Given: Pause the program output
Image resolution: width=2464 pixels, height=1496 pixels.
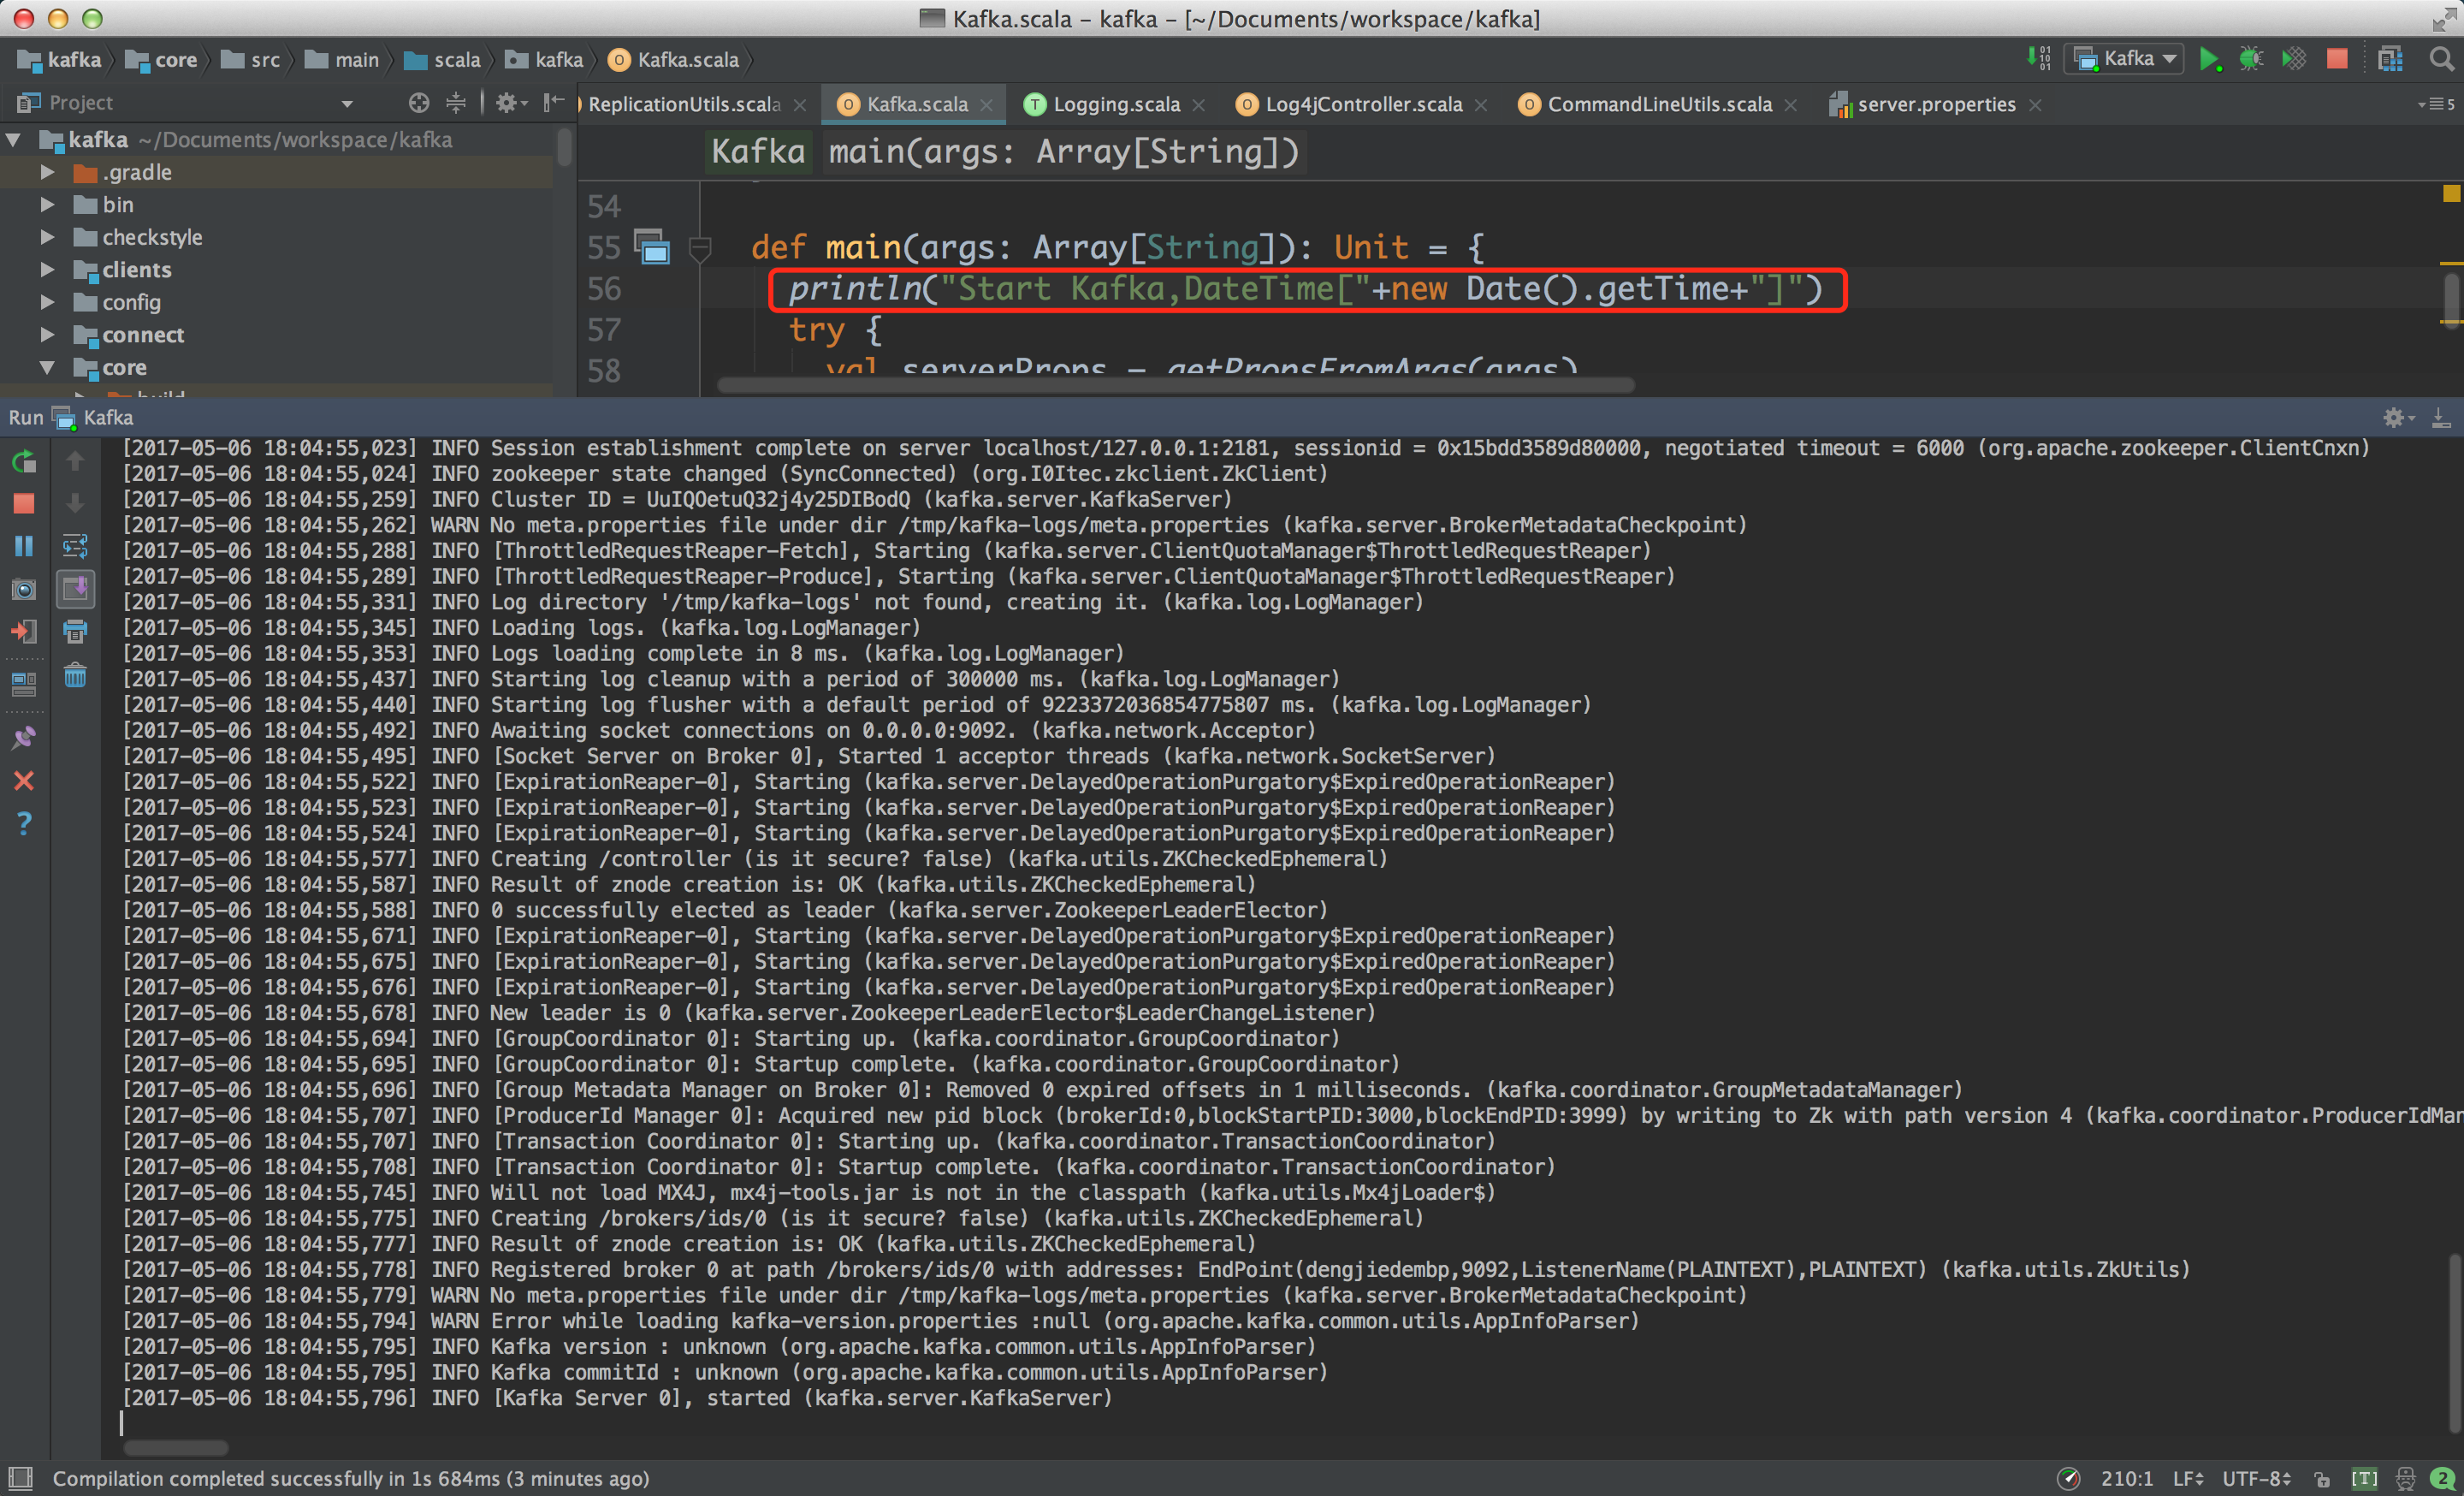Looking at the screenshot, I should pos(24,546).
